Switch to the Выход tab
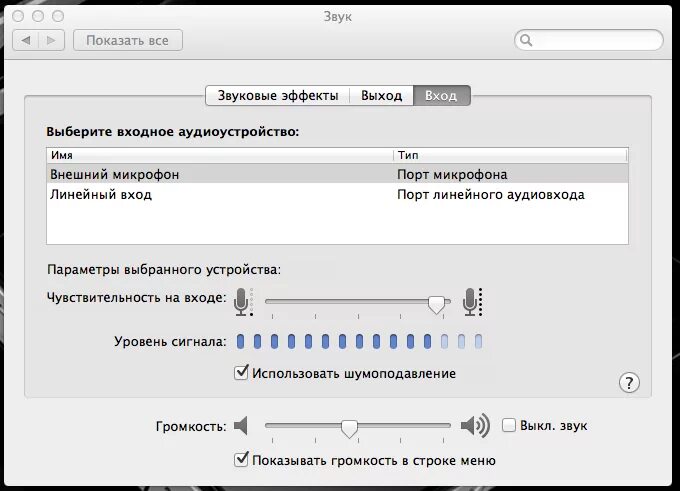Viewport: 680px width, 491px height. click(x=382, y=95)
